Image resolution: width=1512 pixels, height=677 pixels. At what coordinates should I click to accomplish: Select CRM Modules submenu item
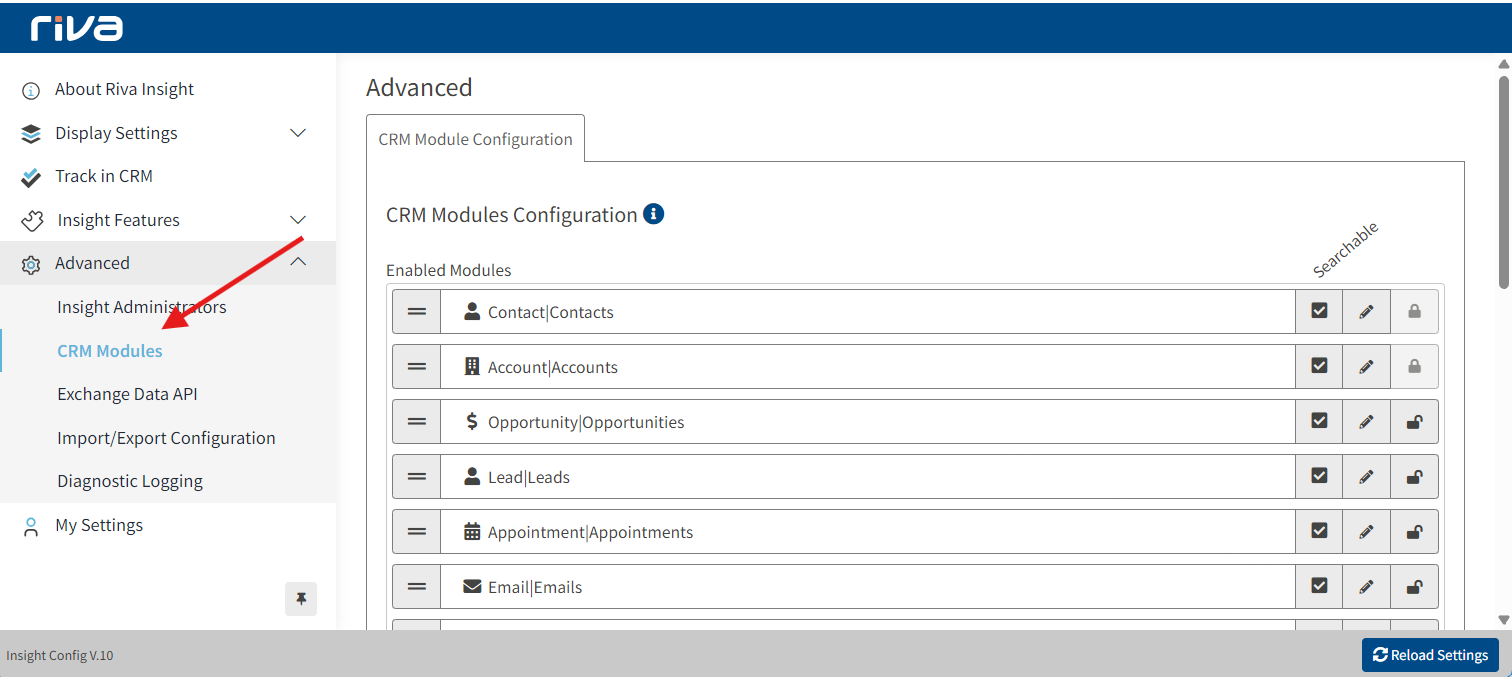[110, 351]
